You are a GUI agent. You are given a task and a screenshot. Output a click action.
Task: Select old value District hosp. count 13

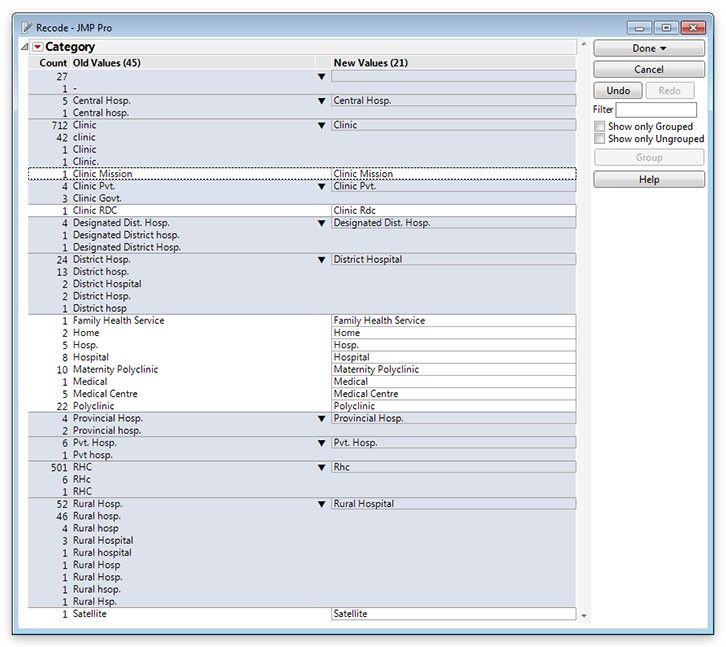click(x=101, y=271)
